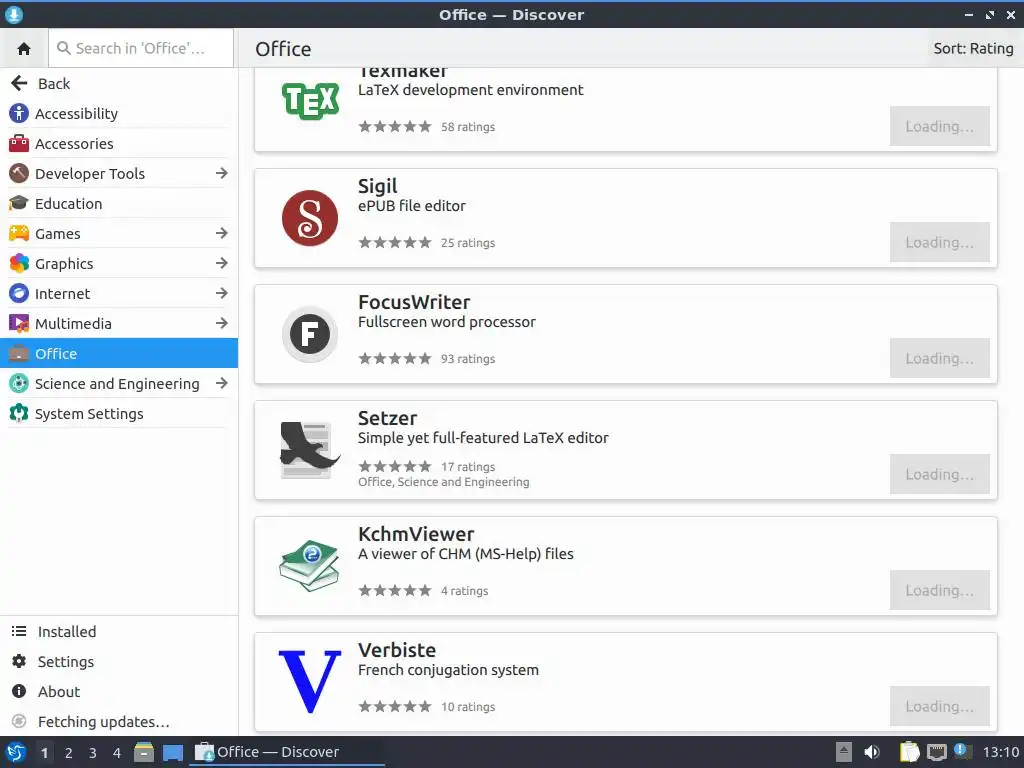Focus the Search in 'Office' field

pyautogui.click(x=141, y=48)
